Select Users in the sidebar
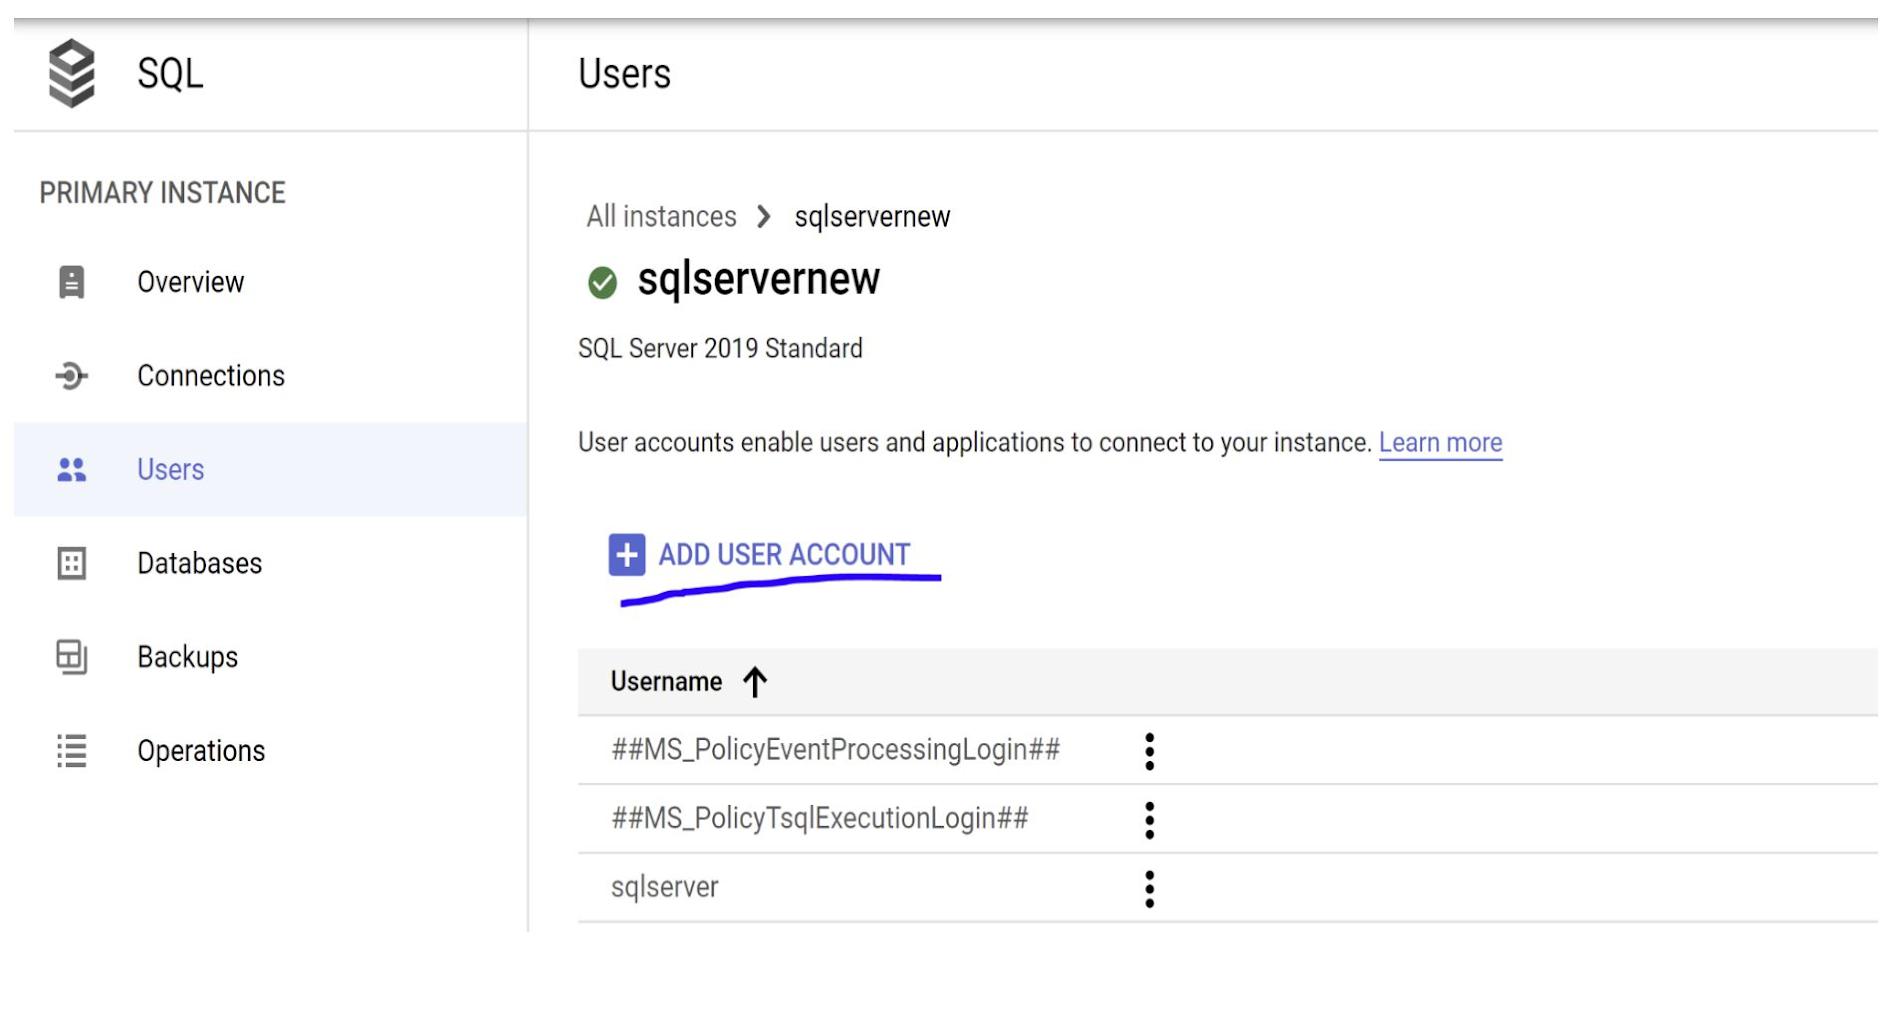1900x1019 pixels. click(x=170, y=469)
